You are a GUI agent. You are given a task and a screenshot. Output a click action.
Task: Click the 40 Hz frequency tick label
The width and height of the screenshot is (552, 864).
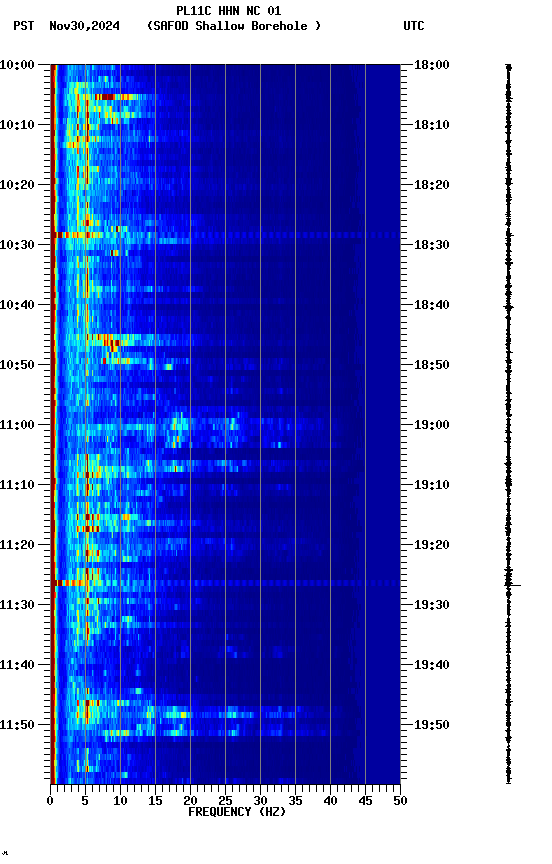330,802
